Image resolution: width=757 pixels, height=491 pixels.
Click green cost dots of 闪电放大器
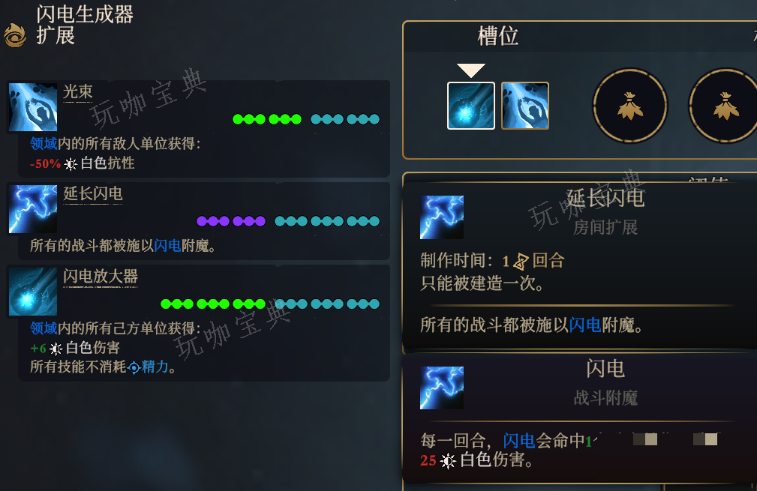[213, 304]
